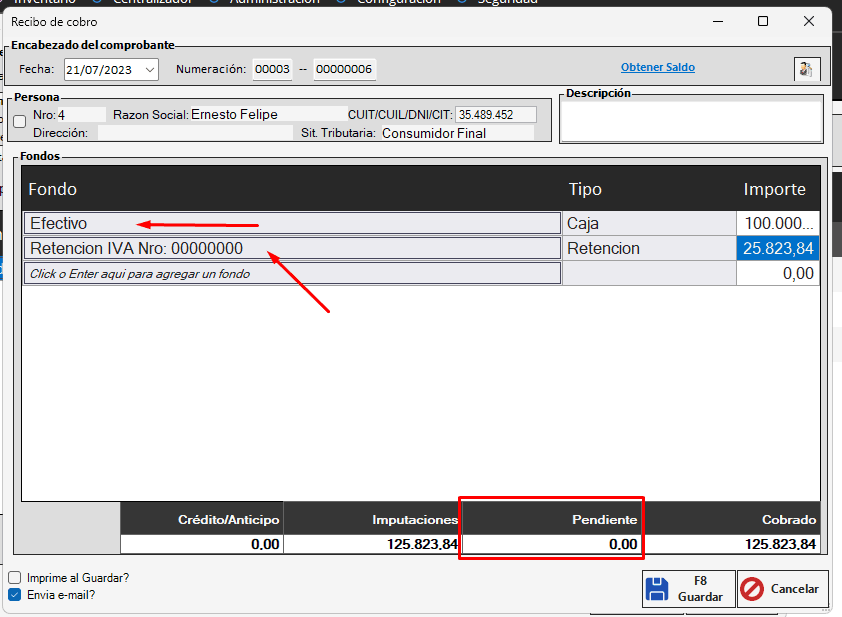Select the Caja type cell of Efectivo
This screenshot has width=842, height=617.
[648, 223]
